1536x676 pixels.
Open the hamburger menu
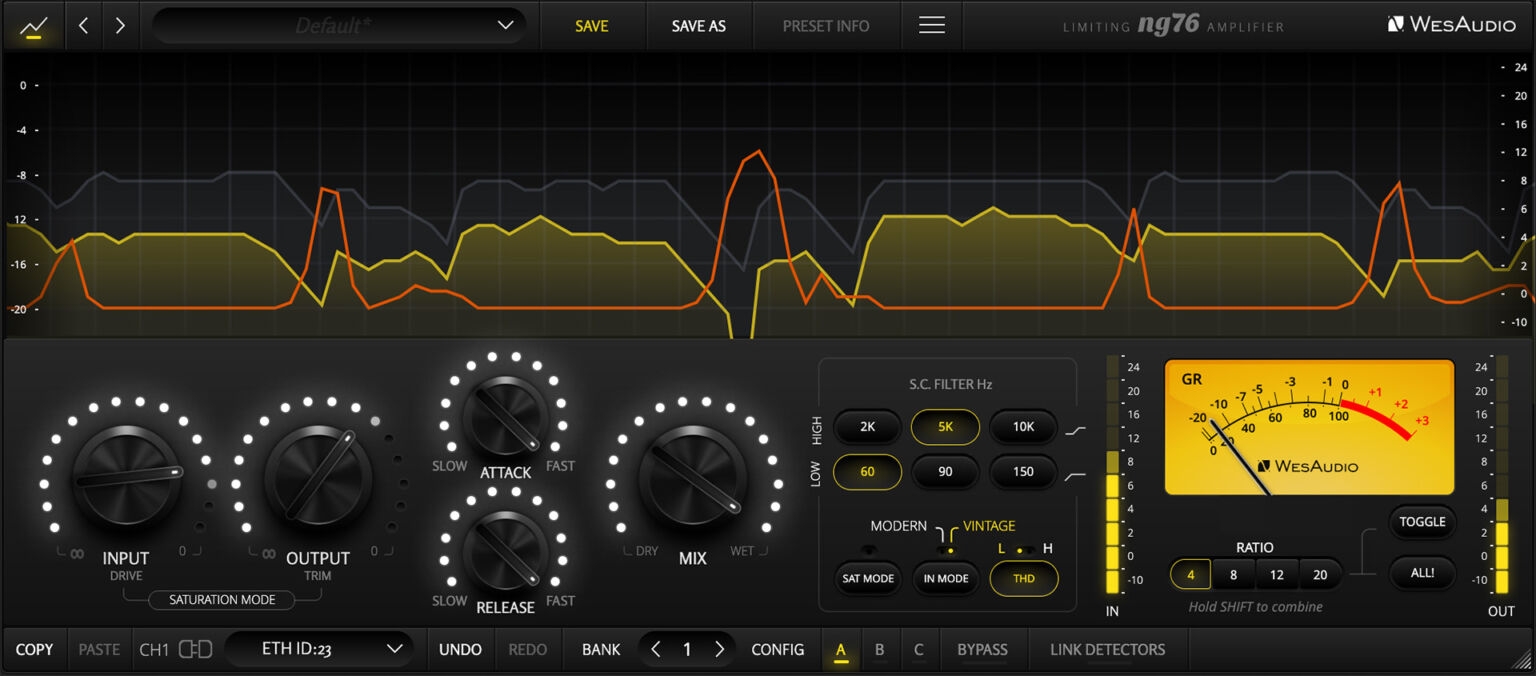pos(932,26)
